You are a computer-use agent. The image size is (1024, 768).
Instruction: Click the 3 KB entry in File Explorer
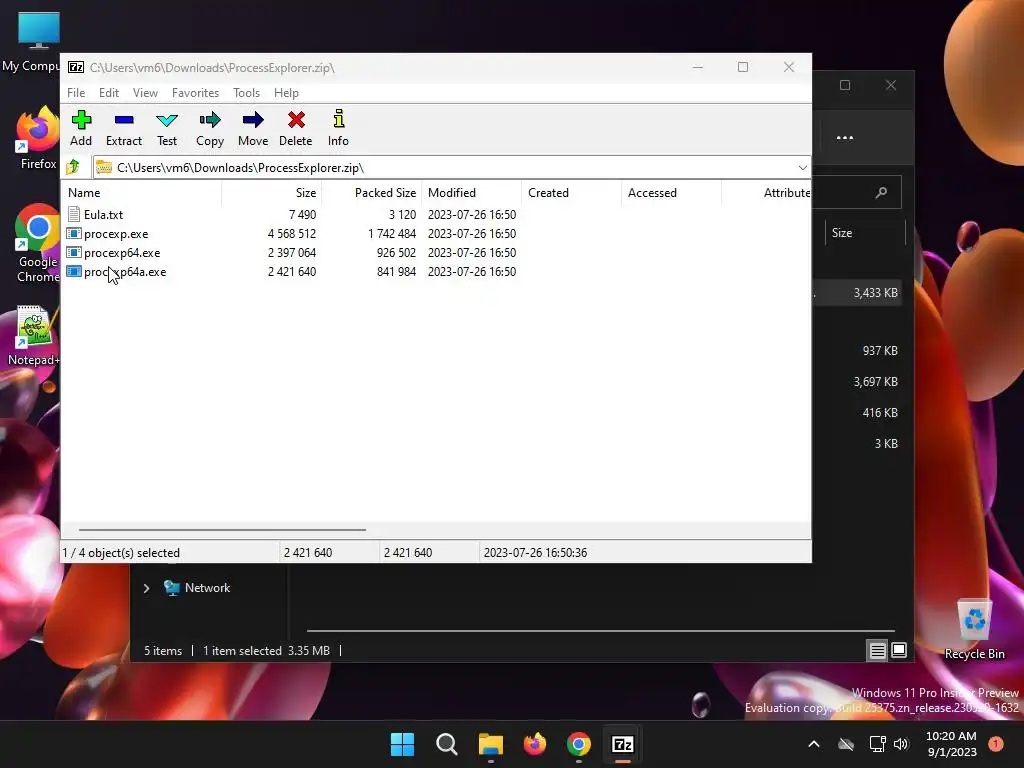(x=886, y=443)
